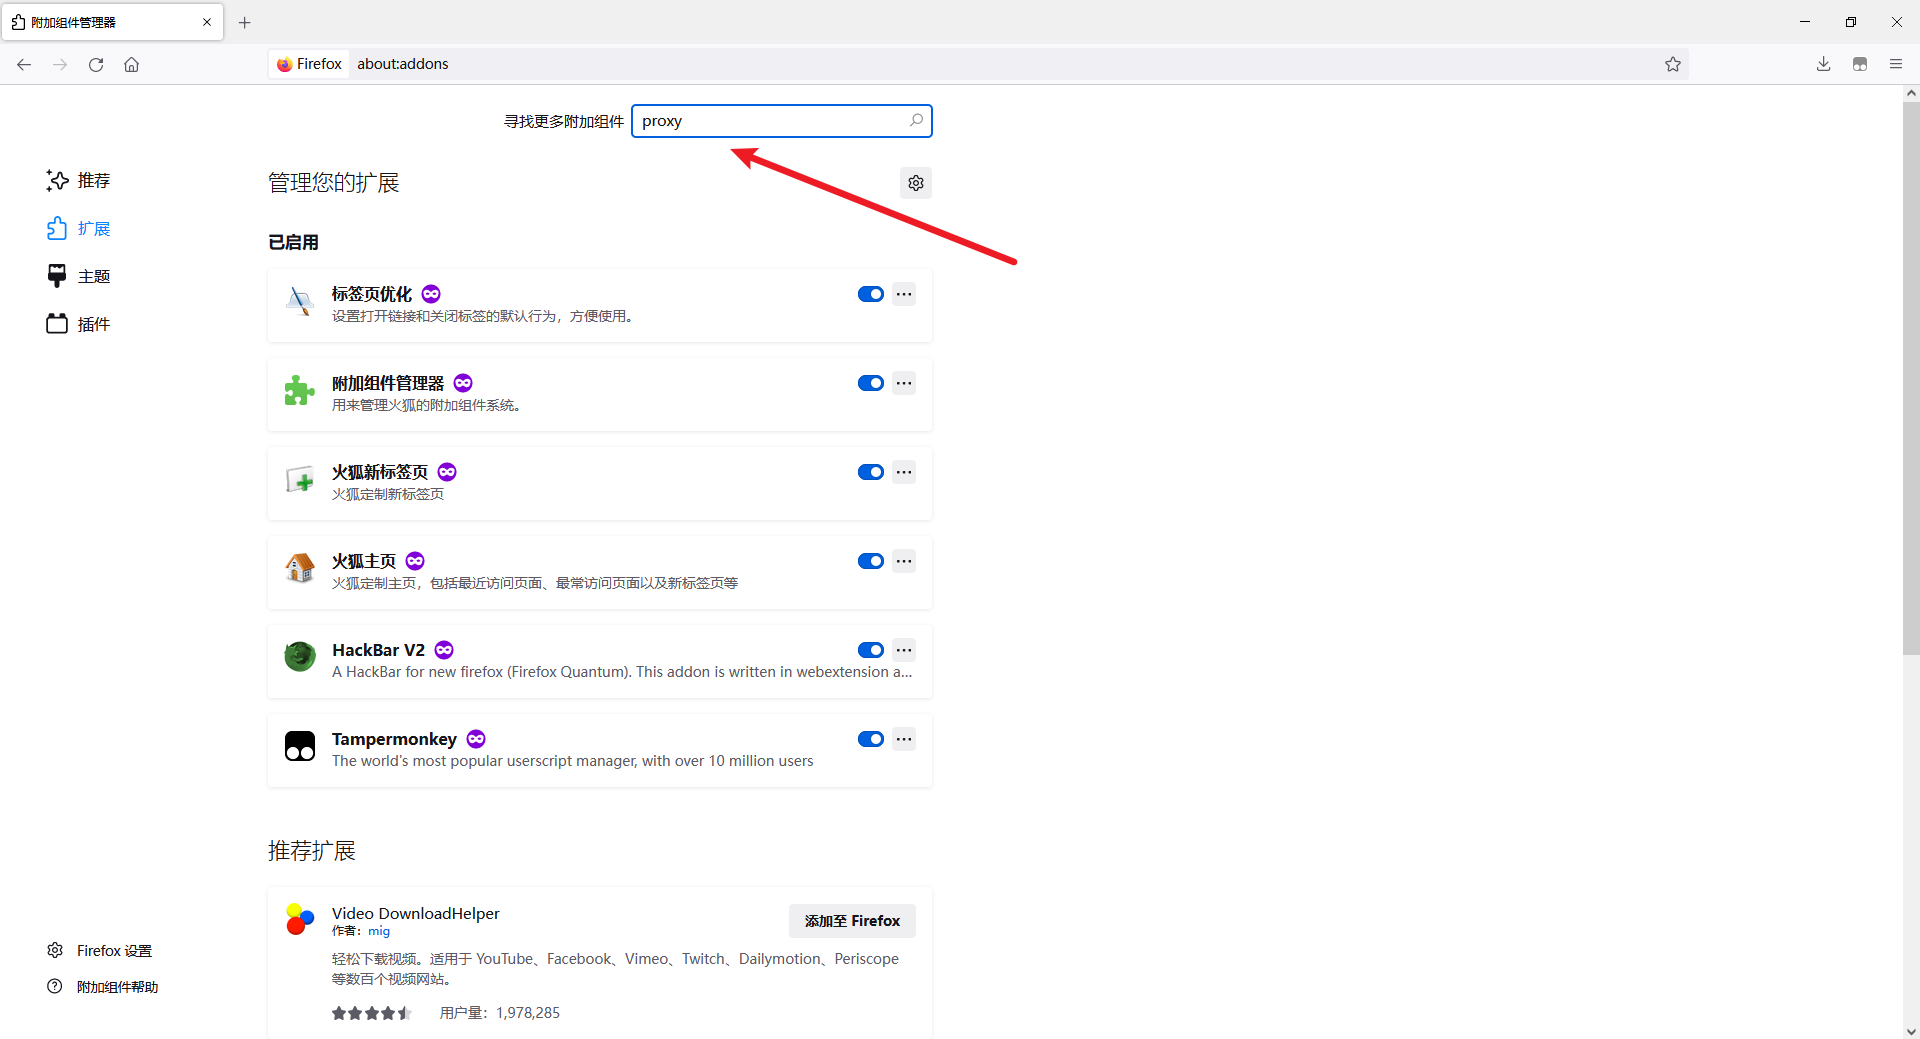Click the add-on search field containing proxy
The image size is (1920, 1039).
click(782, 121)
